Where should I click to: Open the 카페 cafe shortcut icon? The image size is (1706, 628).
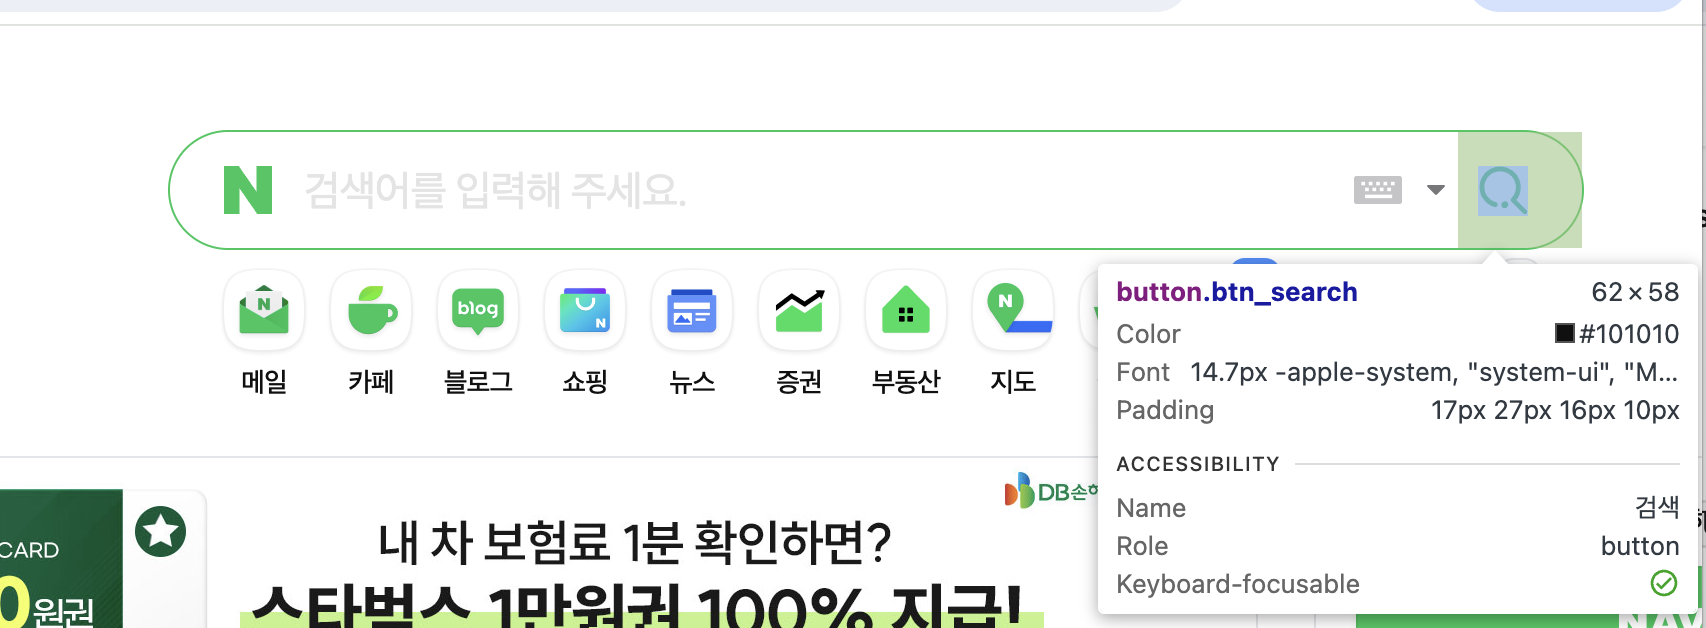click(371, 310)
